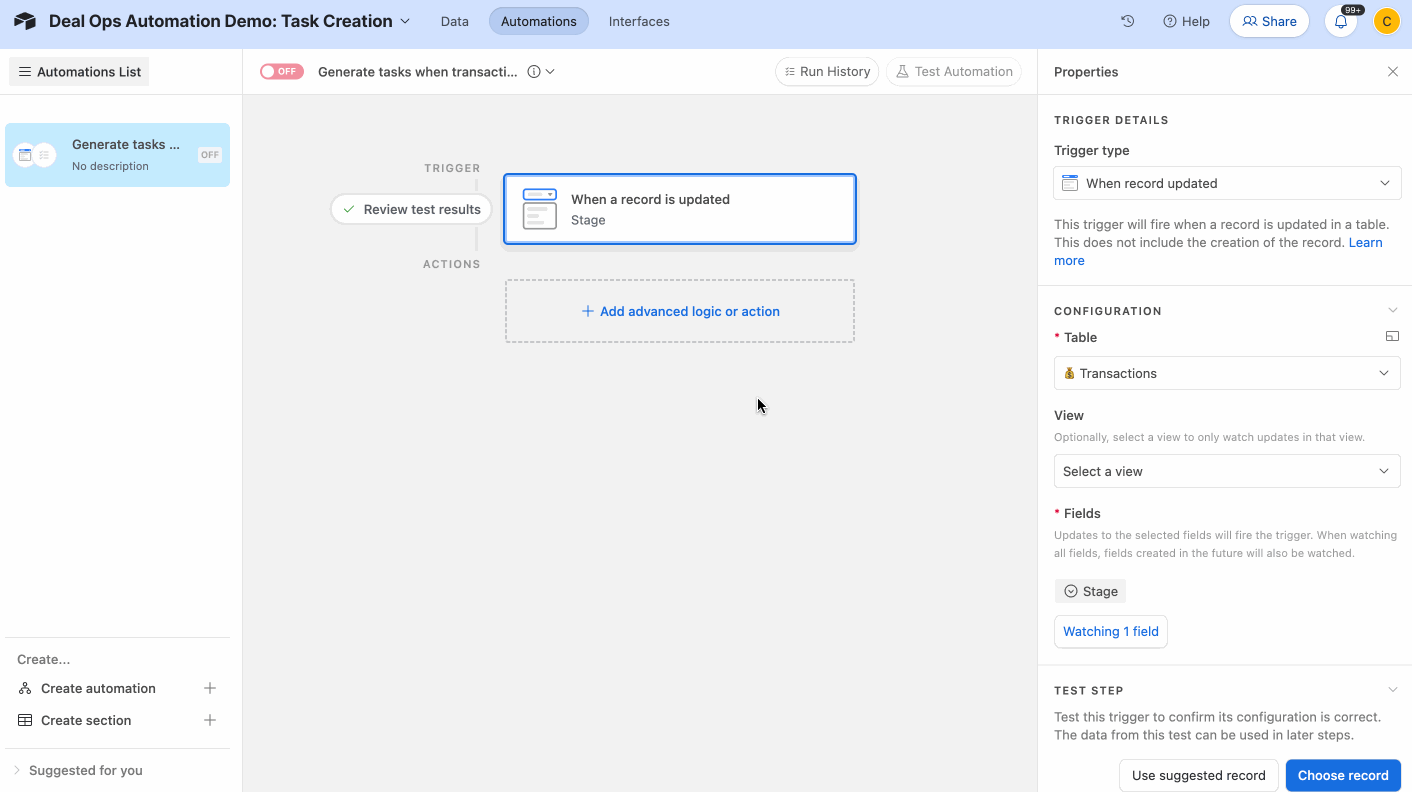Toggle the automation ON/OFF switch

[281, 72]
